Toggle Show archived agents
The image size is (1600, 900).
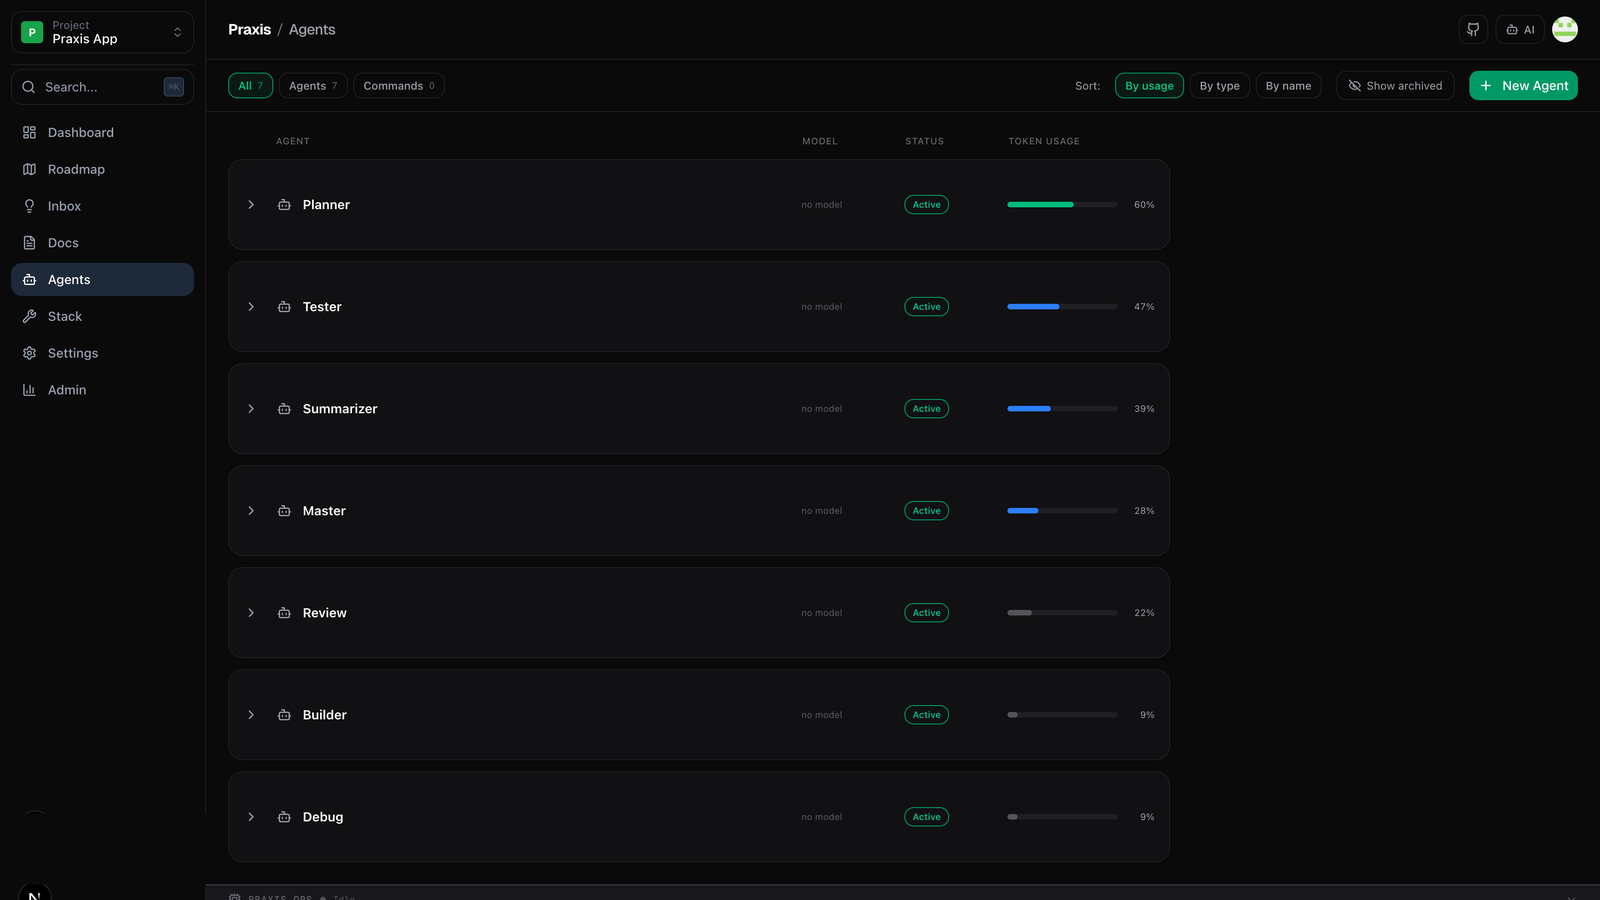point(1395,86)
